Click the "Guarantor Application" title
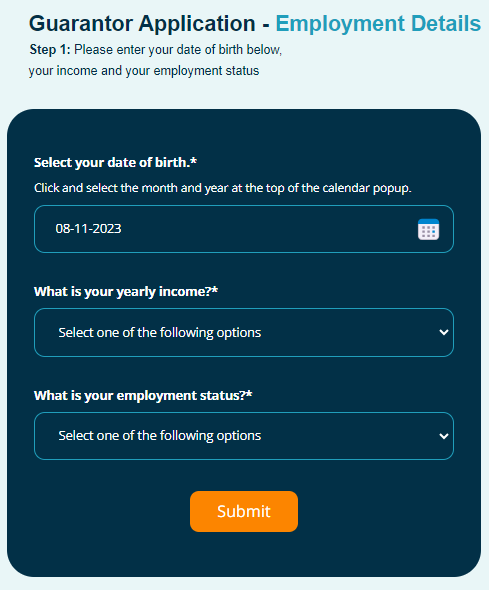Viewport: 489px width, 590px height. click(142, 23)
